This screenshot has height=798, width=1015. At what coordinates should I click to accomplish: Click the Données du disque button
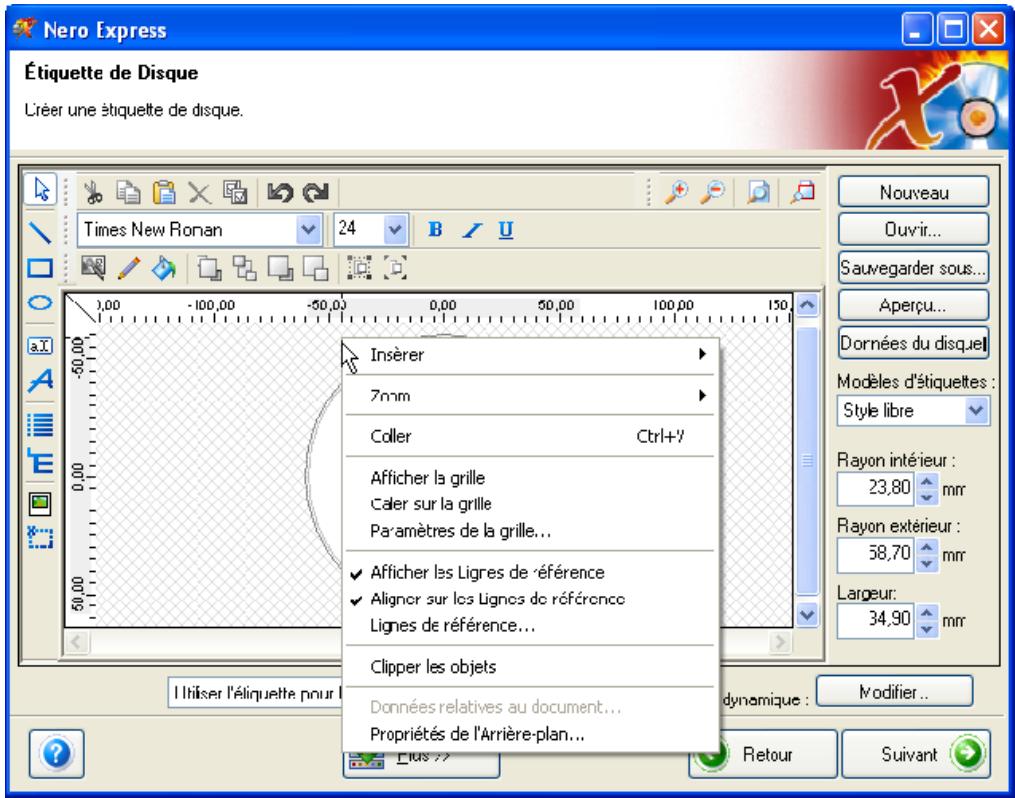pyautogui.click(x=913, y=342)
